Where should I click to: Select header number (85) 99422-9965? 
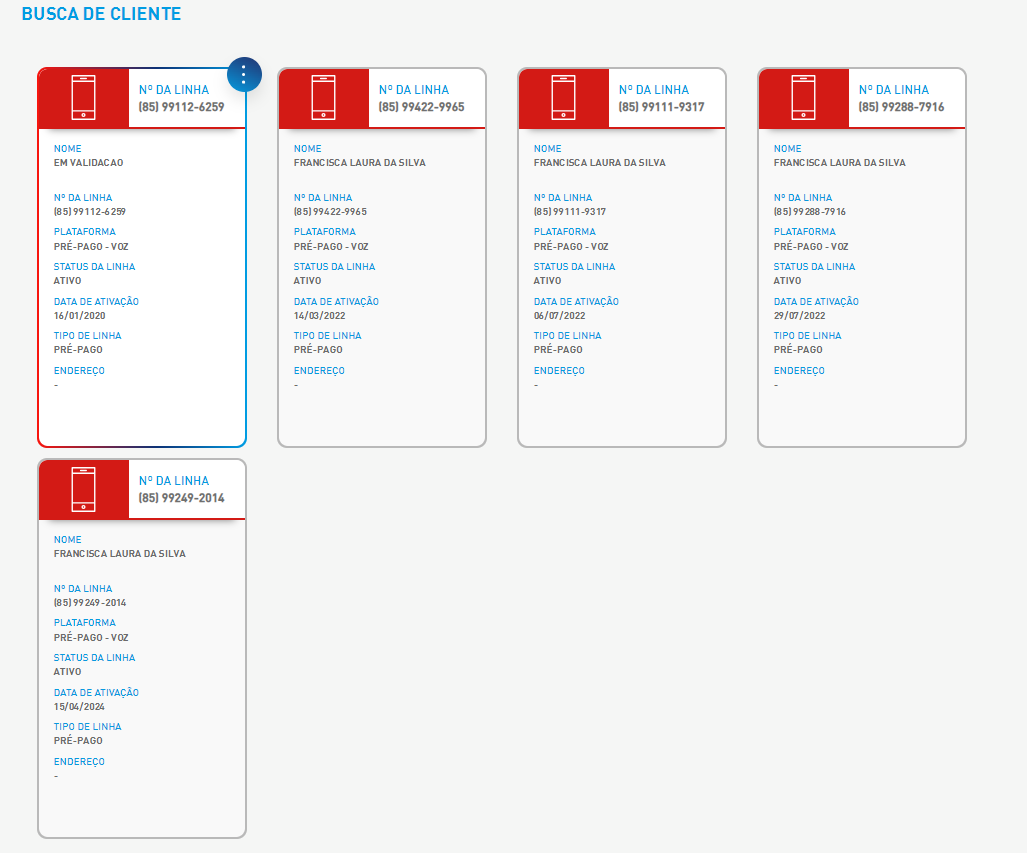422,107
